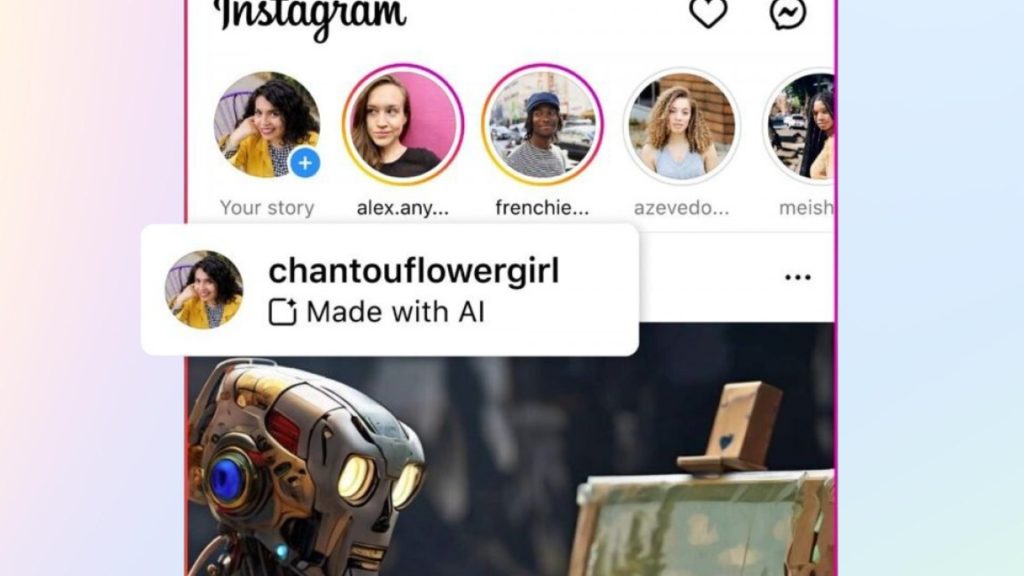Click the Made with AI sparkle icon
The height and width of the screenshot is (576, 1024).
click(x=283, y=312)
